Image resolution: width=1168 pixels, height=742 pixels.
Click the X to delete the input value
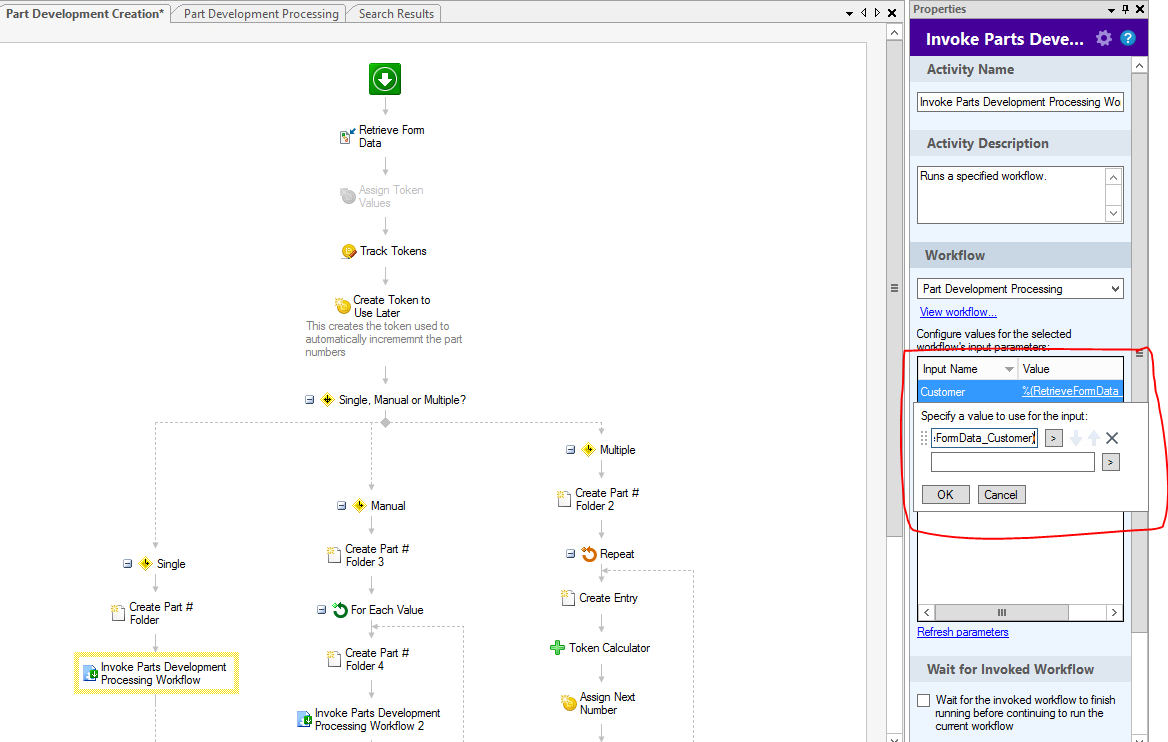click(x=1111, y=438)
